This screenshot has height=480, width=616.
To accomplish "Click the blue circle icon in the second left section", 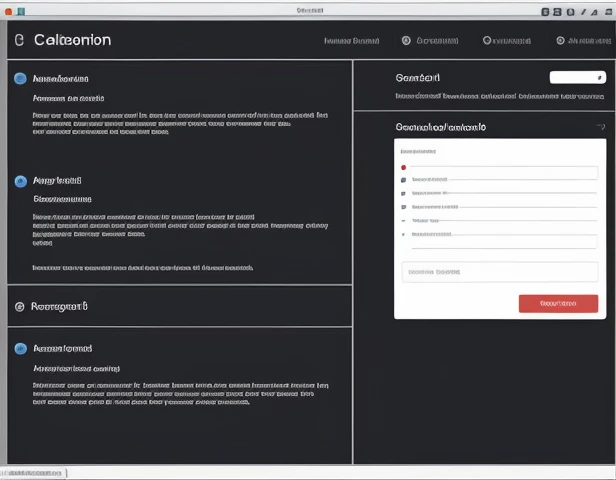I will pos(20,181).
